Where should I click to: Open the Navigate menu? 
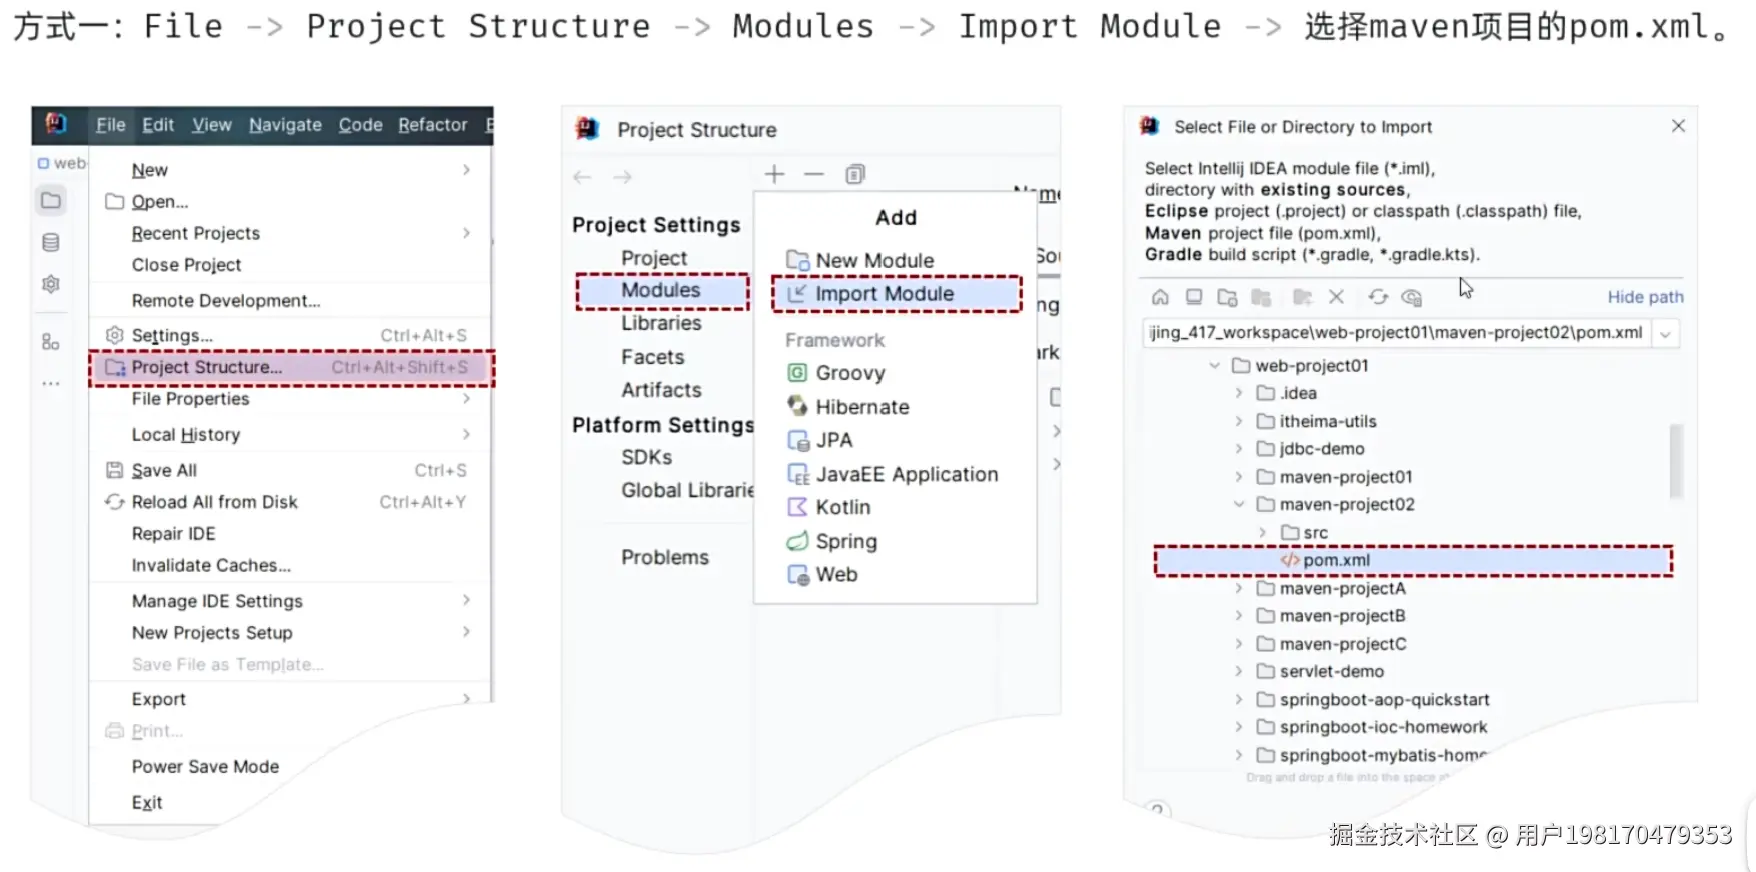click(x=285, y=125)
